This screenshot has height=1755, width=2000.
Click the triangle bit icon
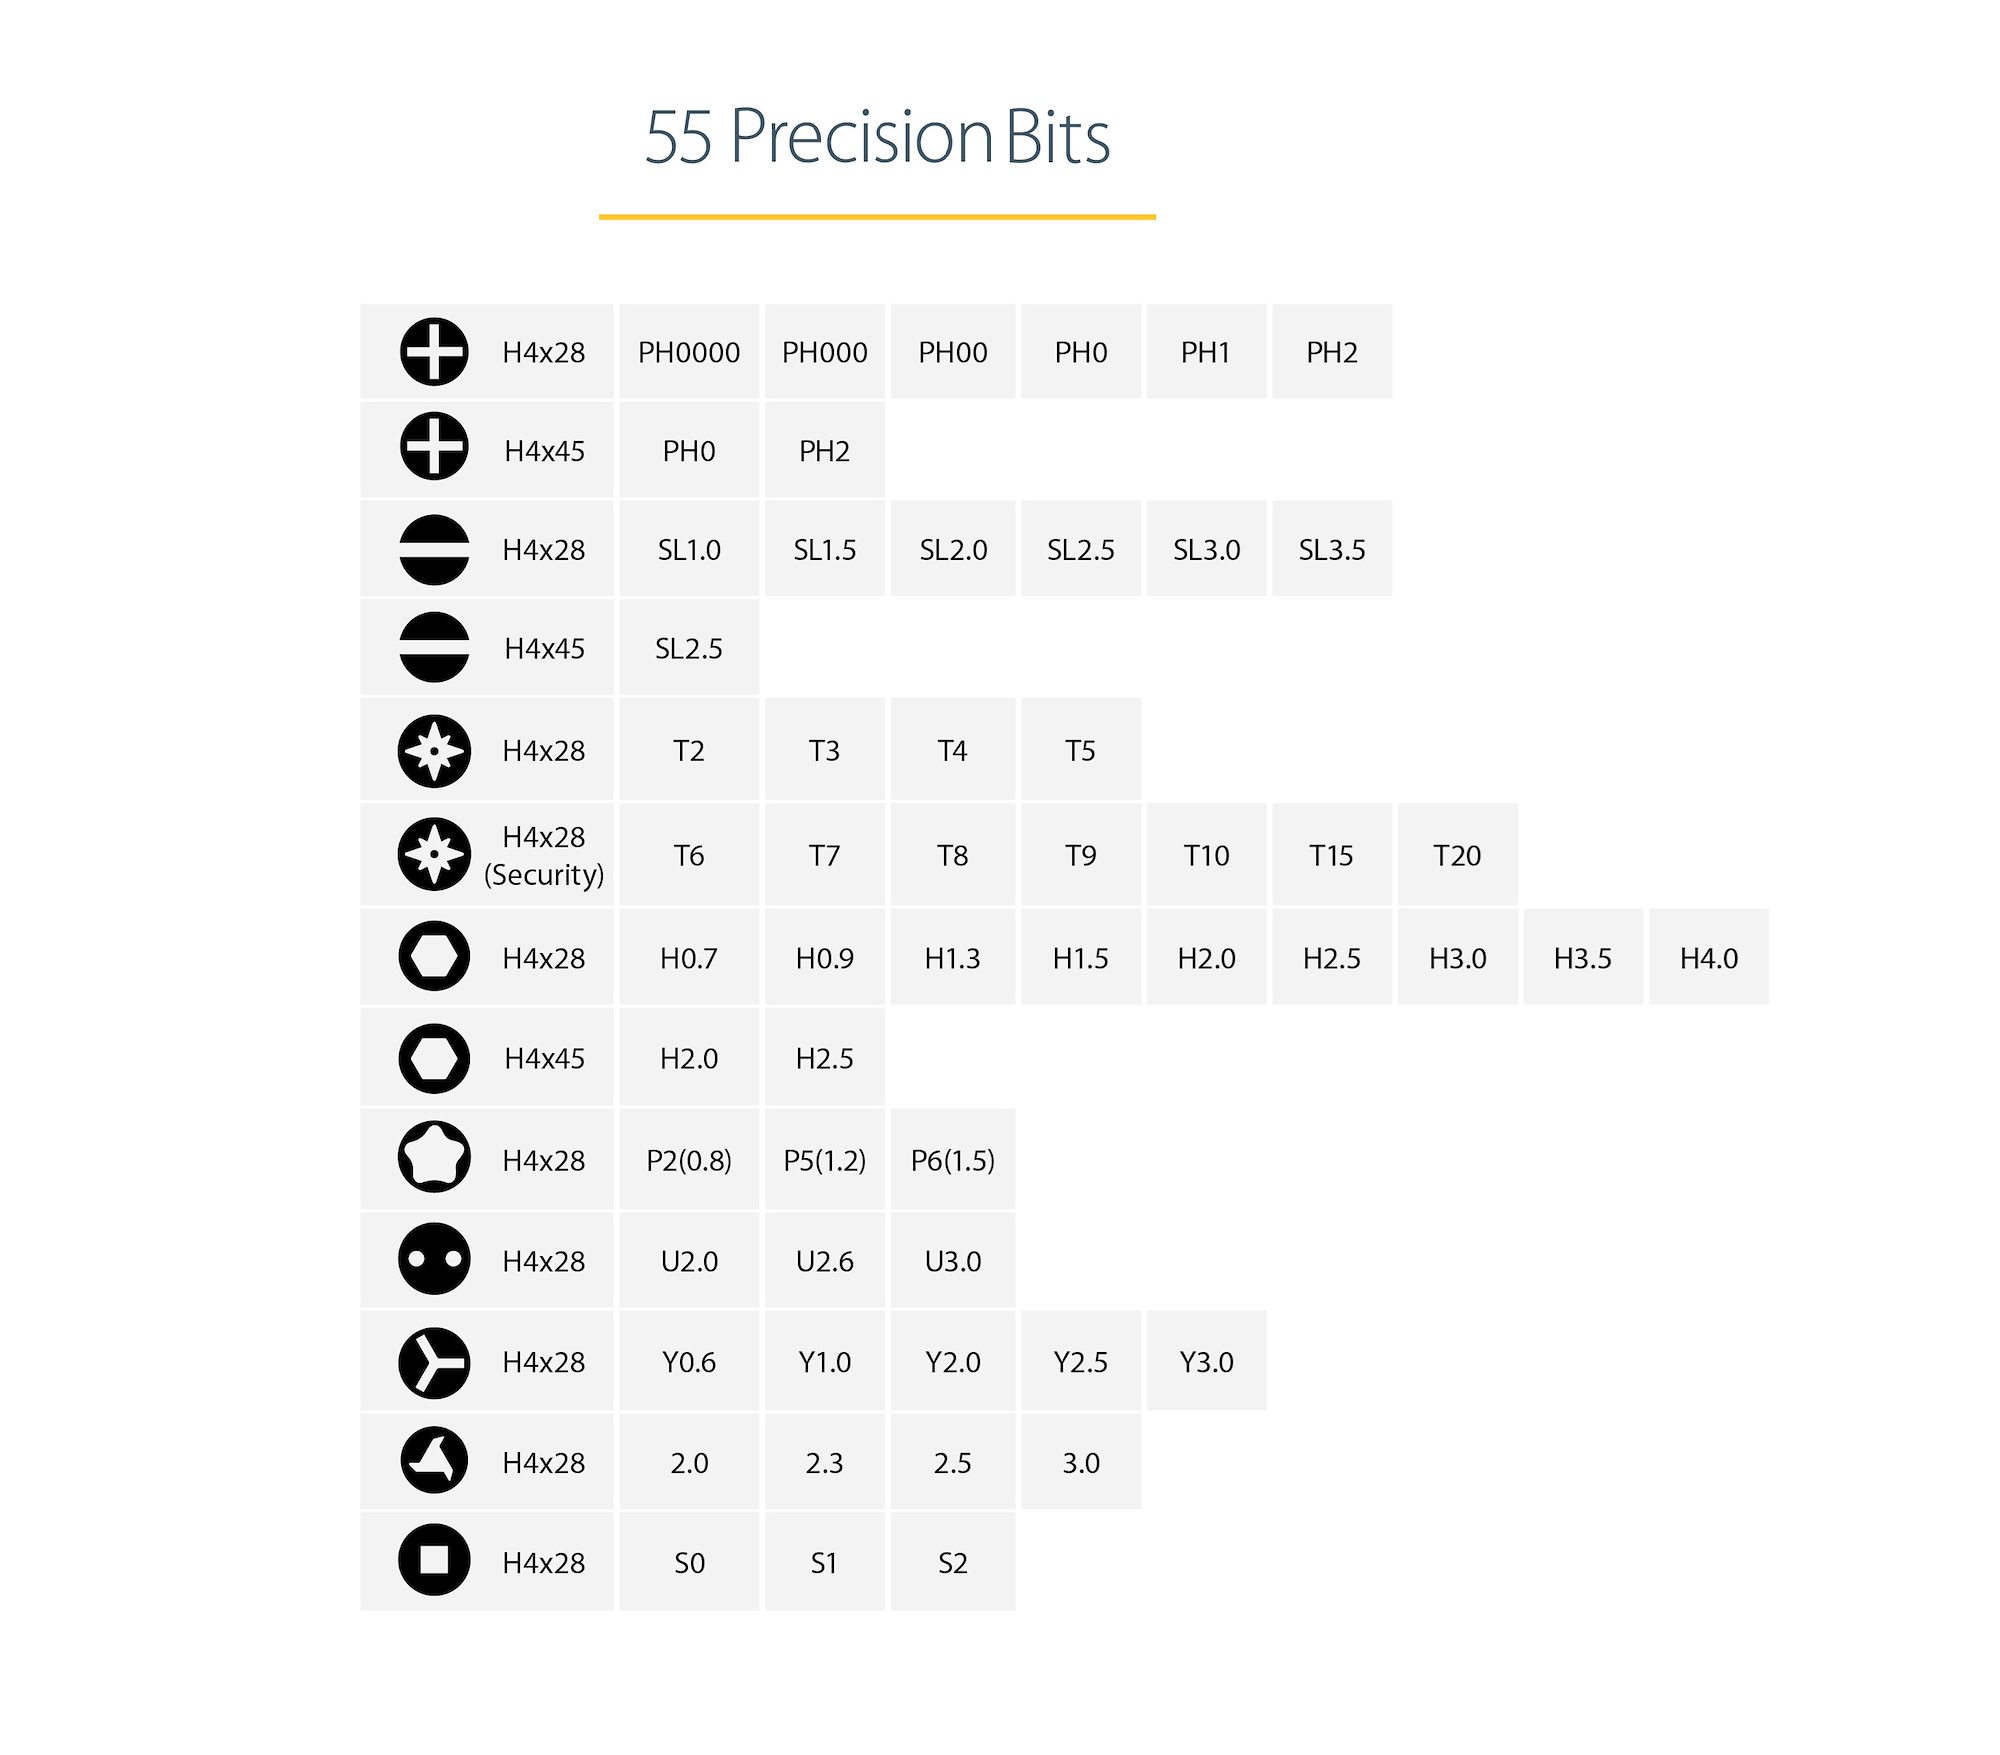pyautogui.click(x=434, y=1460)
